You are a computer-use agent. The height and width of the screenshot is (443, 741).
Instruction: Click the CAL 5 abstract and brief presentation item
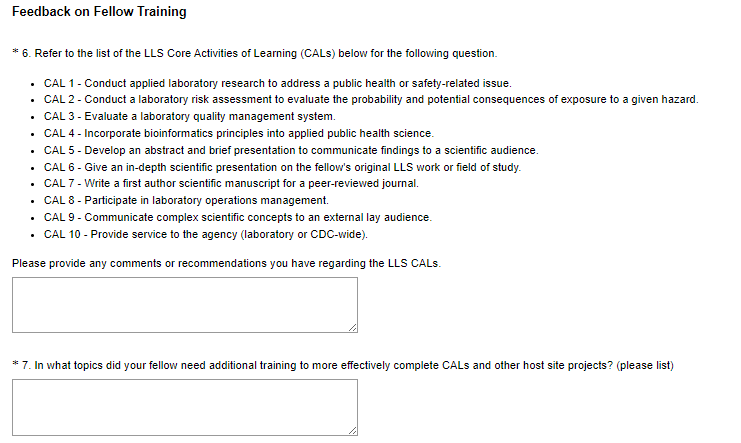point(290,150)
